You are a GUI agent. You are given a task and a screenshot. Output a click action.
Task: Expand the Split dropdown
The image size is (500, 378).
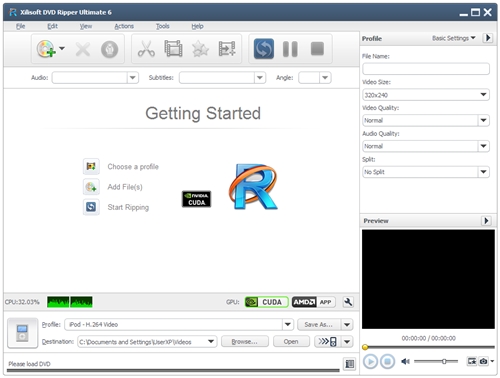(426, 172)
